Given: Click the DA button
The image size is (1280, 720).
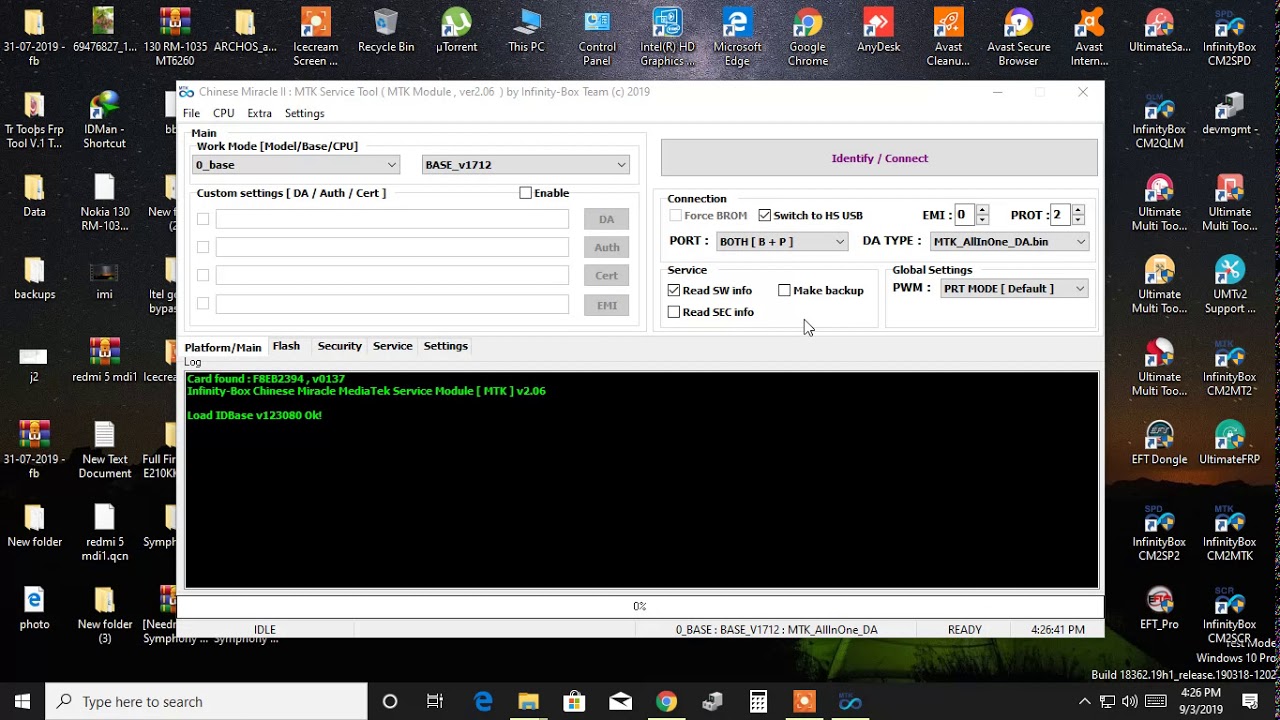Looking at the screenshot, I should [x=606, y=219].
